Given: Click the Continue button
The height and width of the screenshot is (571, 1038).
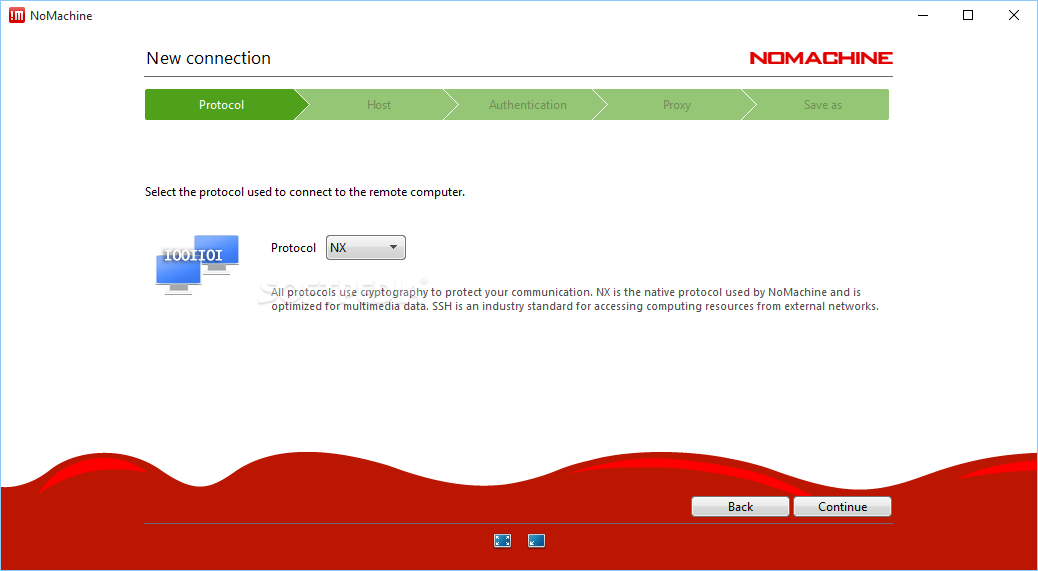Looking at the screenshot, I should tap(842, 506).
